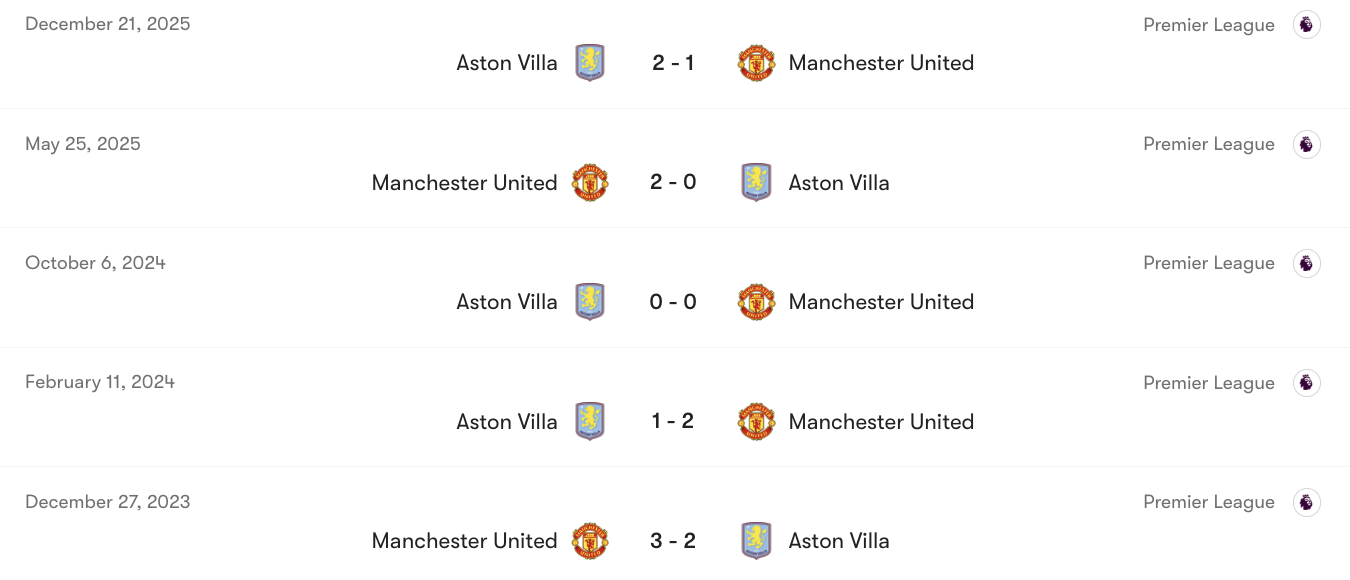This screenshot has height=580, width=1350.
Task: Click the Aston Villa badge in the May 25 match
Action: [757, 182]
